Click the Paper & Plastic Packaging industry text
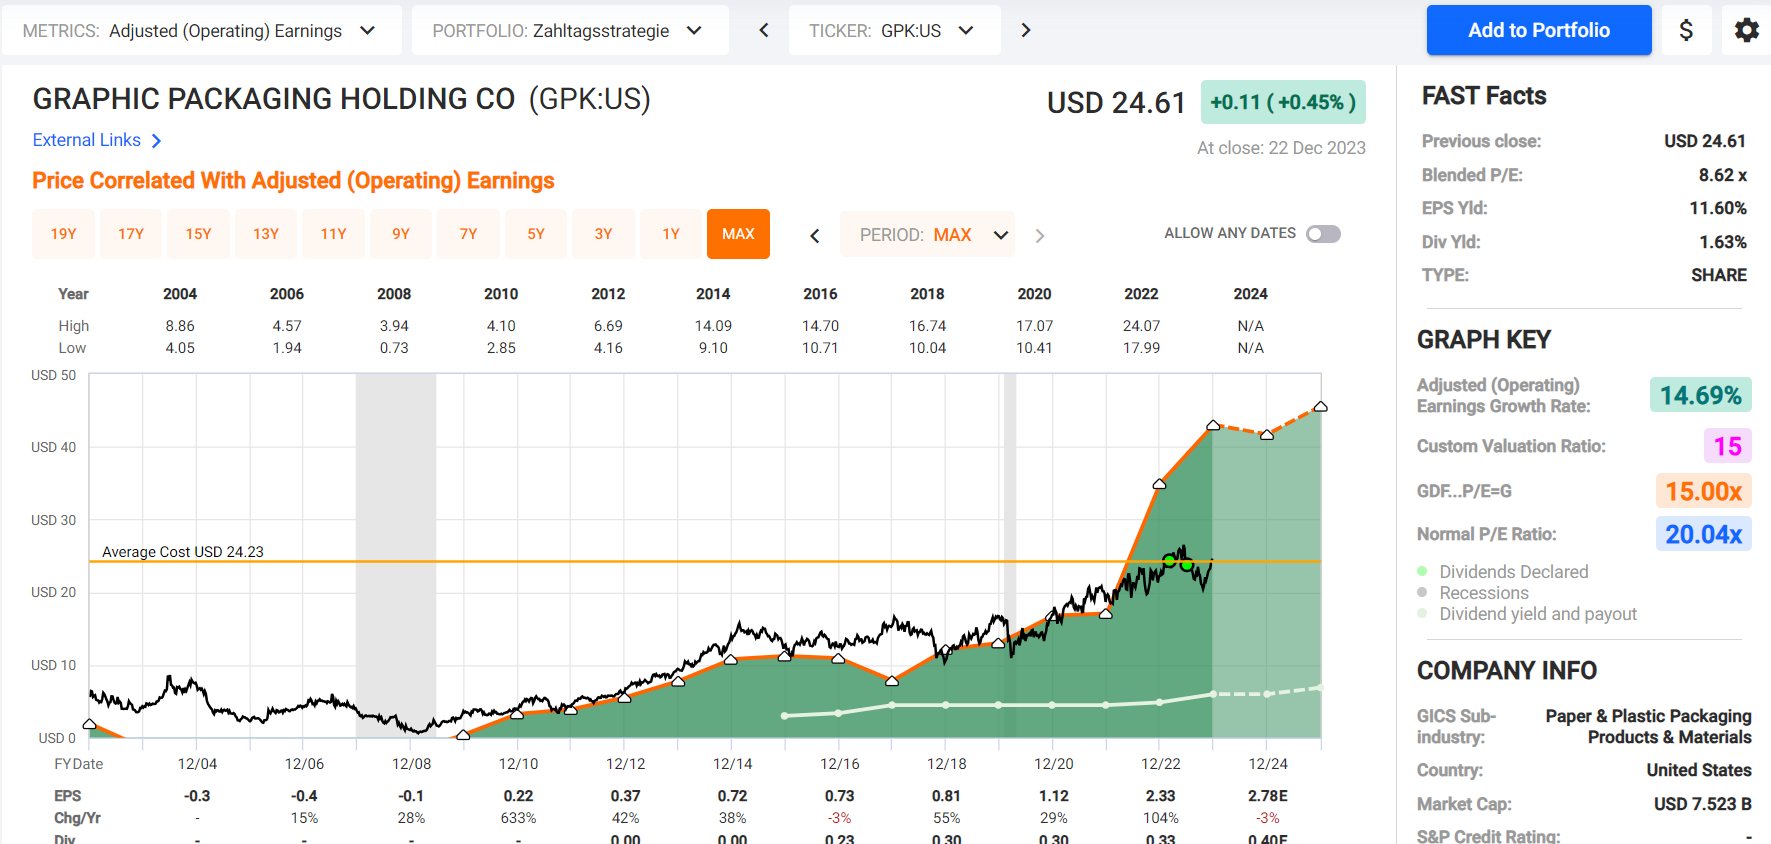 click(x=1648, y=727)
